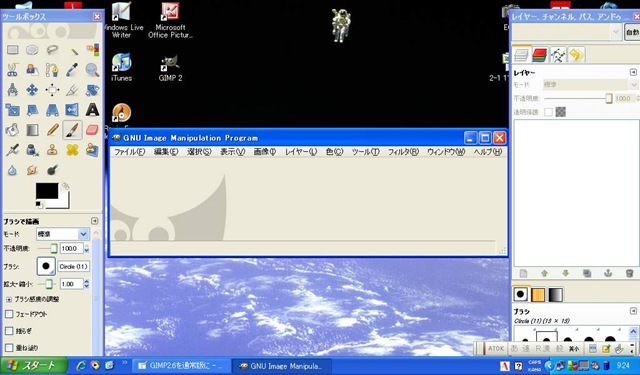The width and height of the screenshot is (640, 375).
Task: Select the Perspective tool
Action: point(52,110)
